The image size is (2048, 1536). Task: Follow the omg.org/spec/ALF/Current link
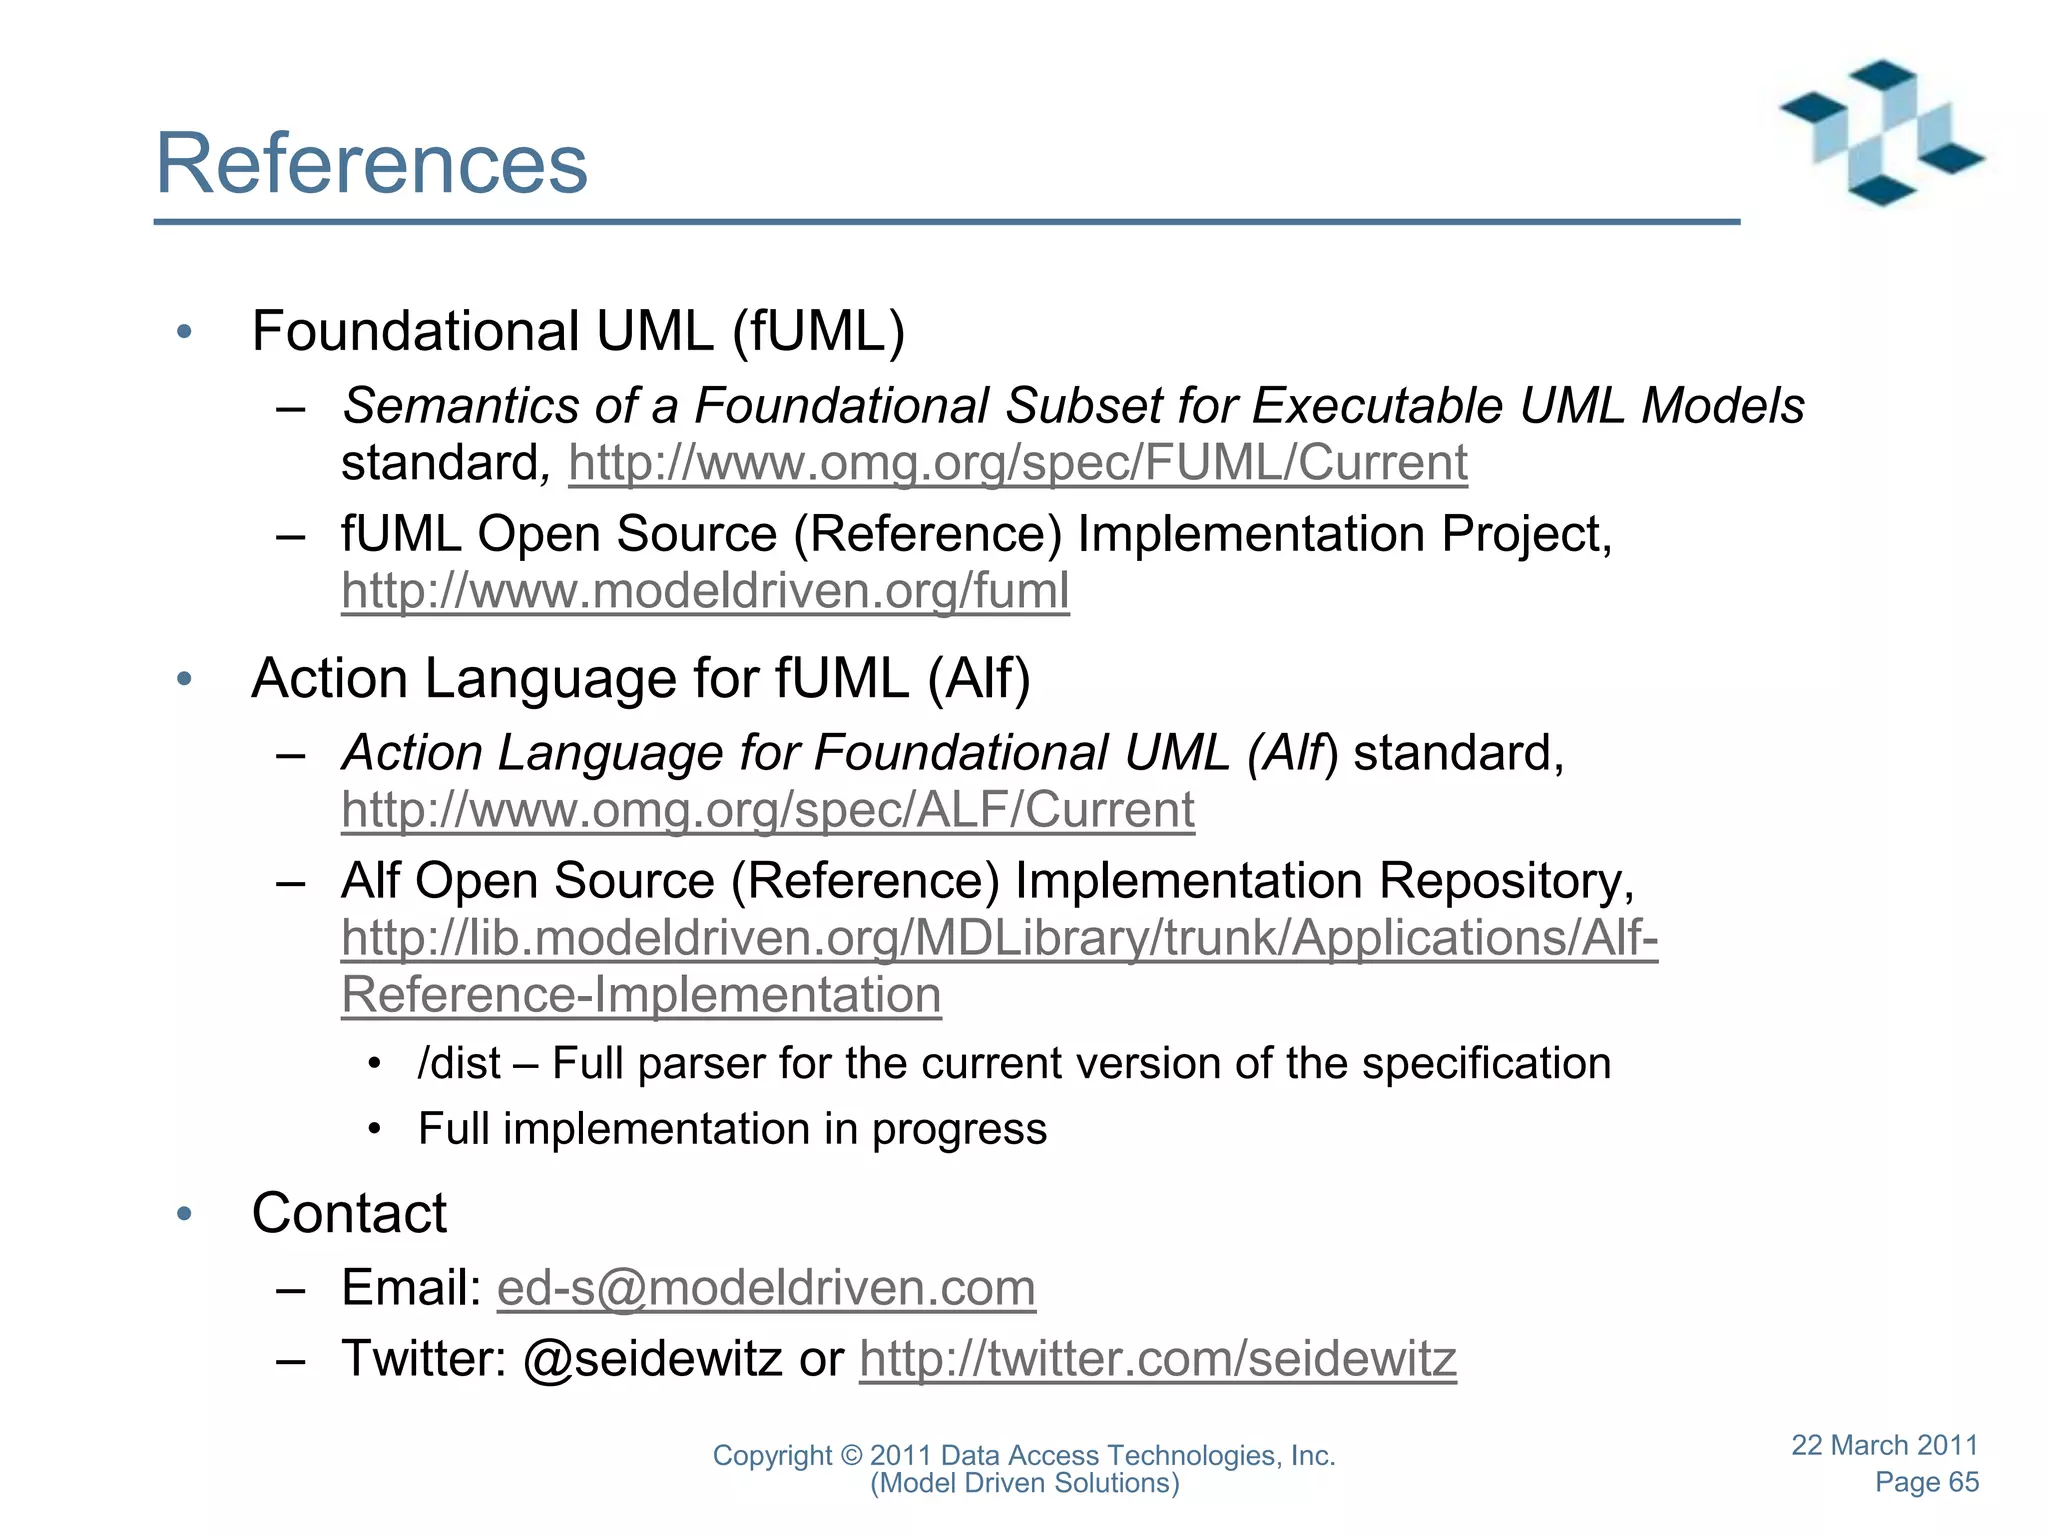[x=768, y=809]
